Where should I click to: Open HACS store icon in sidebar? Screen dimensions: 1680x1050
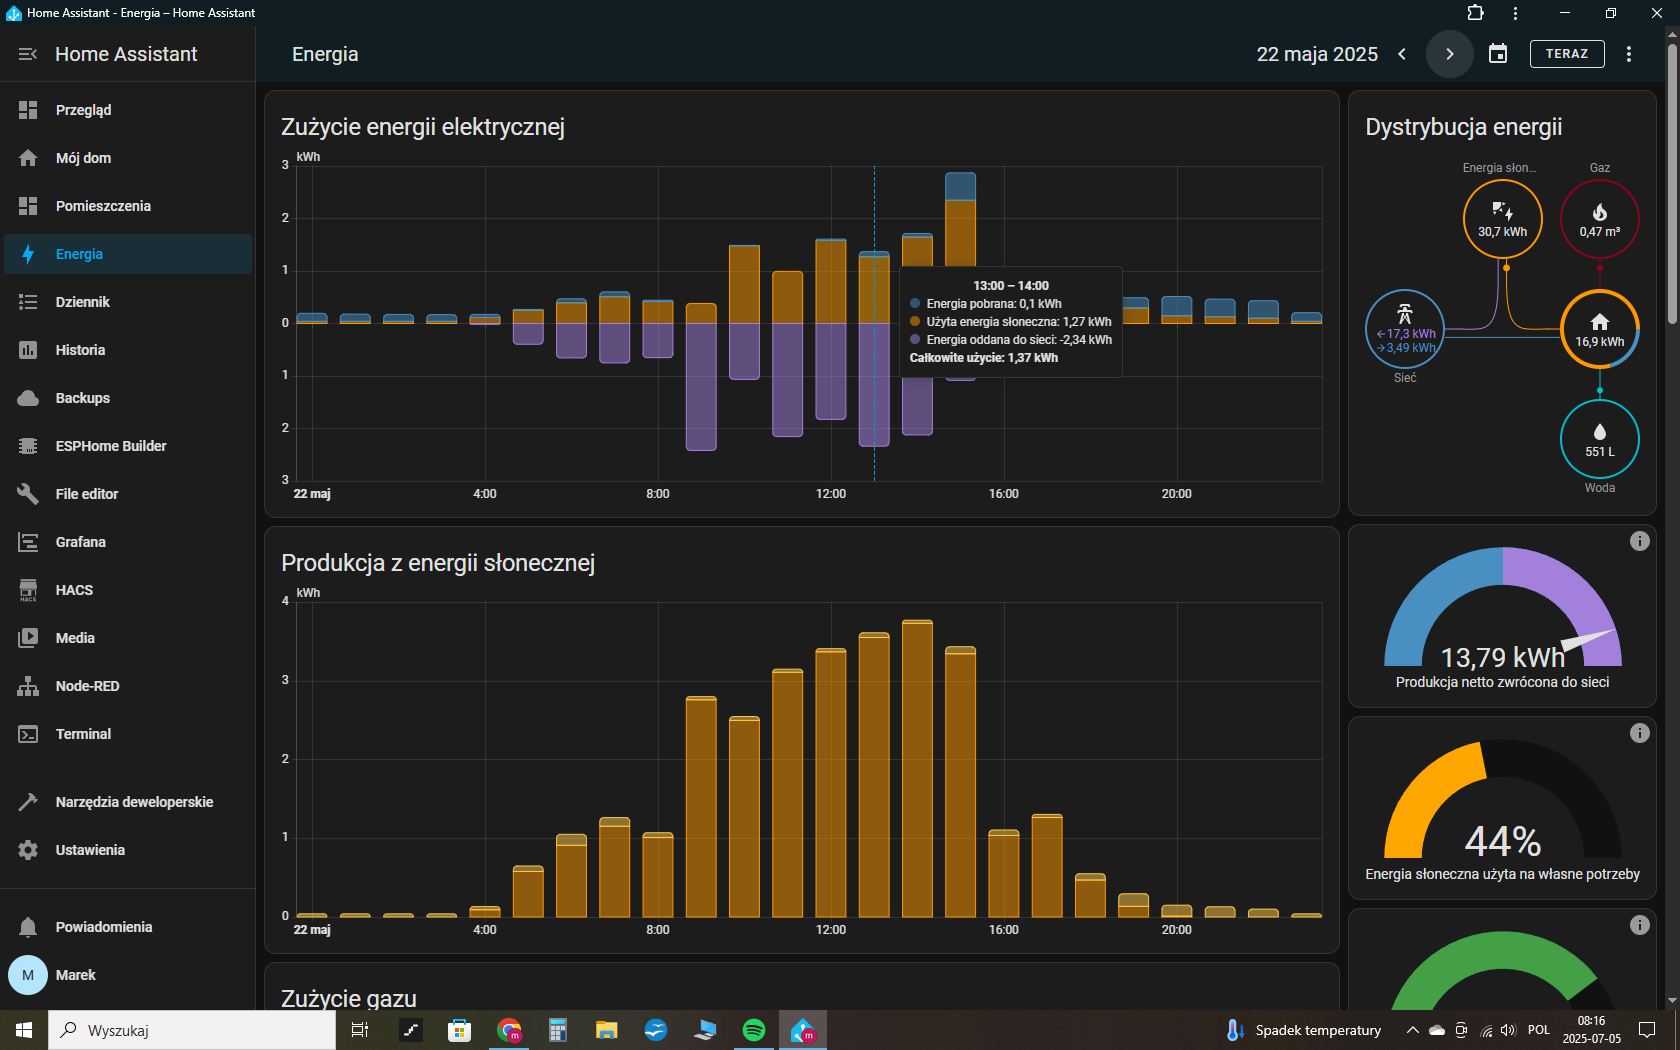point(28,590)
